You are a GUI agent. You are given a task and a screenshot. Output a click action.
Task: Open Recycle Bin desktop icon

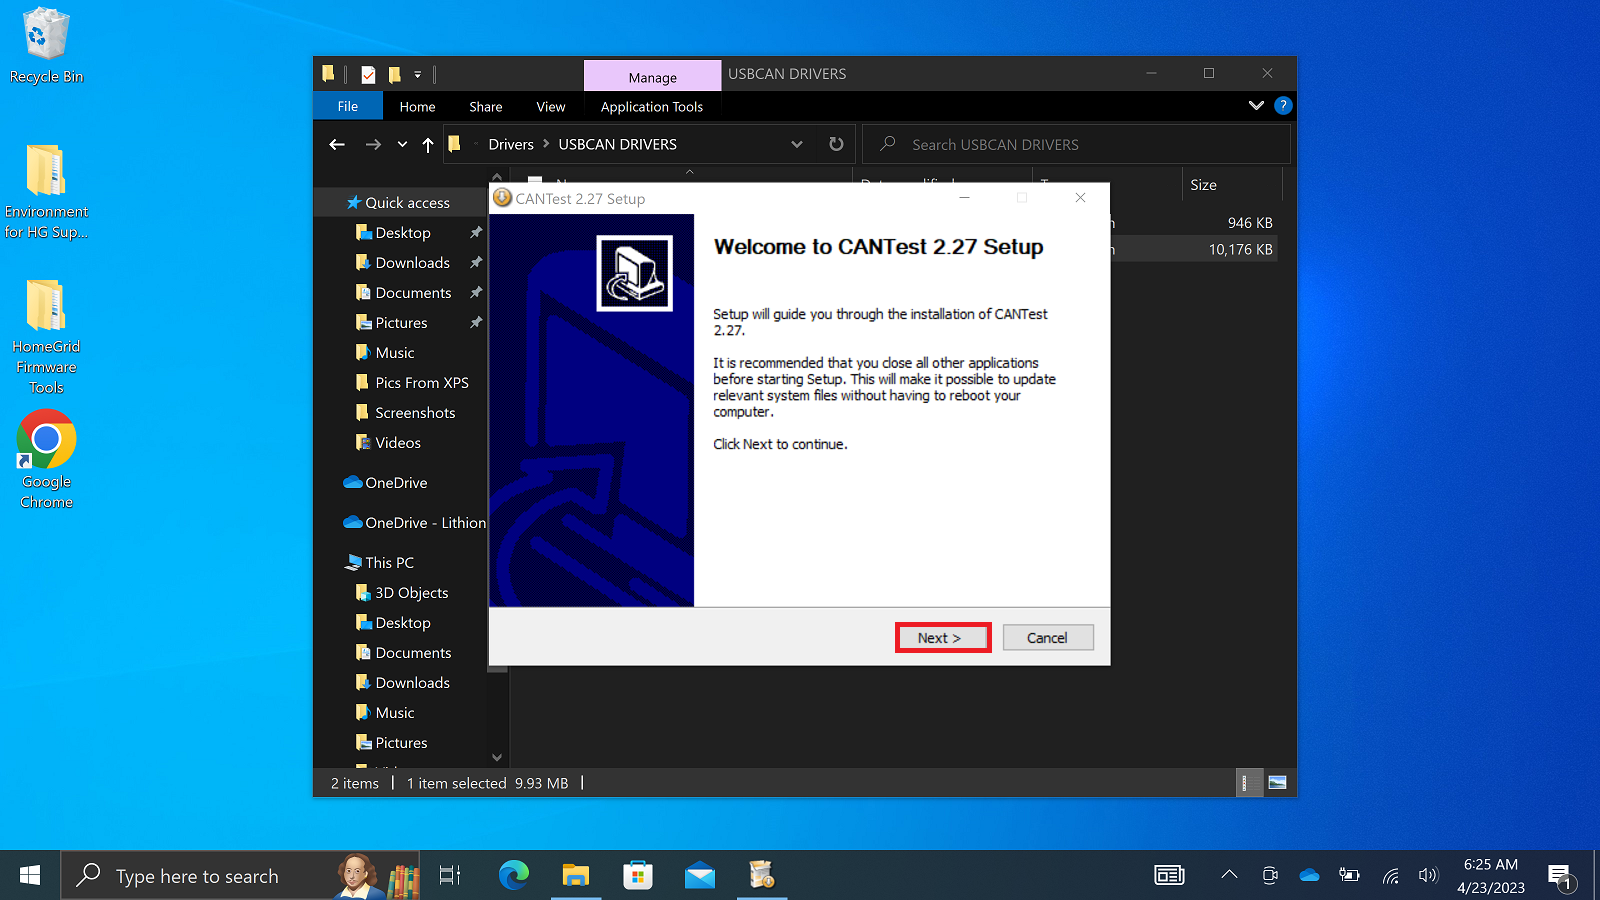[x=46, y=46]
